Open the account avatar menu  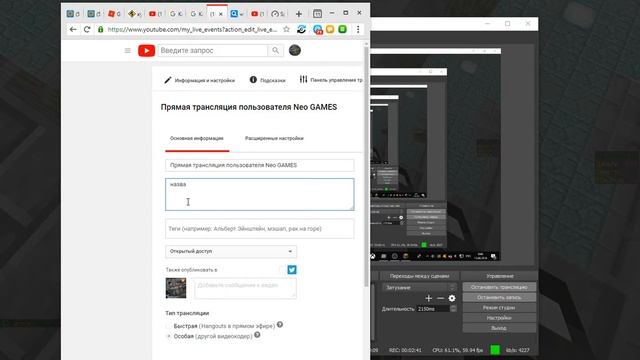(x=295, y=50)
